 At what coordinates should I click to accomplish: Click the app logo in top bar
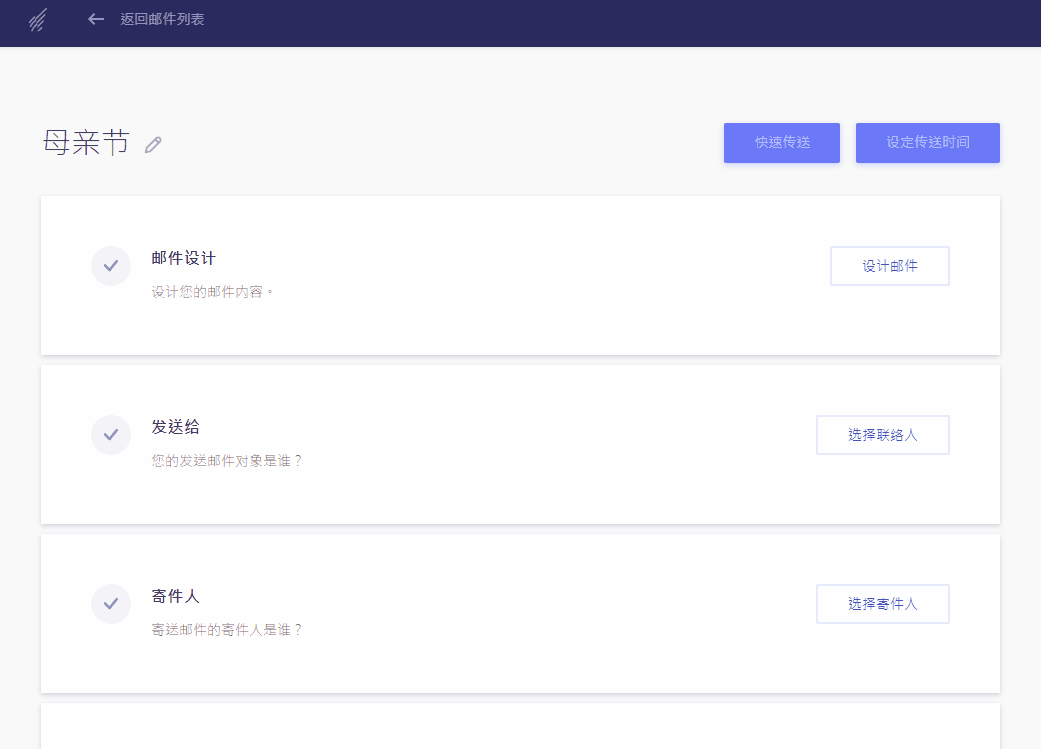click(38, 20)
